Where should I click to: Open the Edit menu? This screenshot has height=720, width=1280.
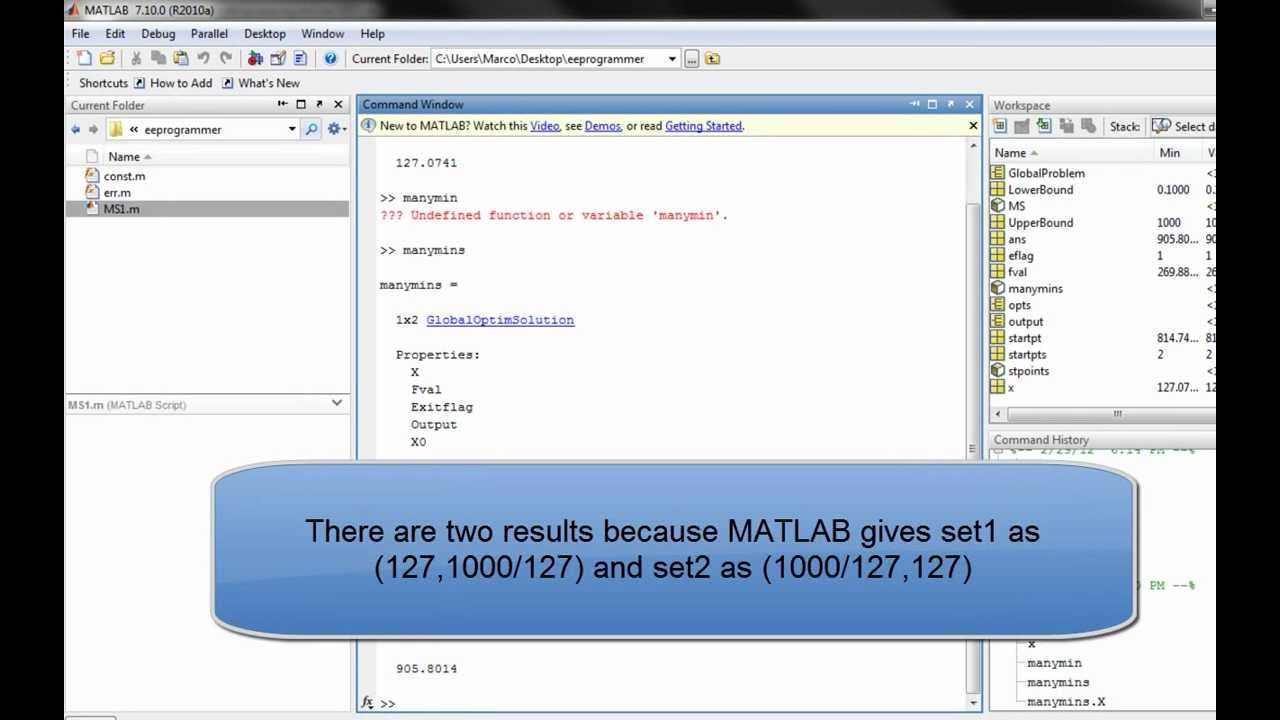[x=115, y=34]
